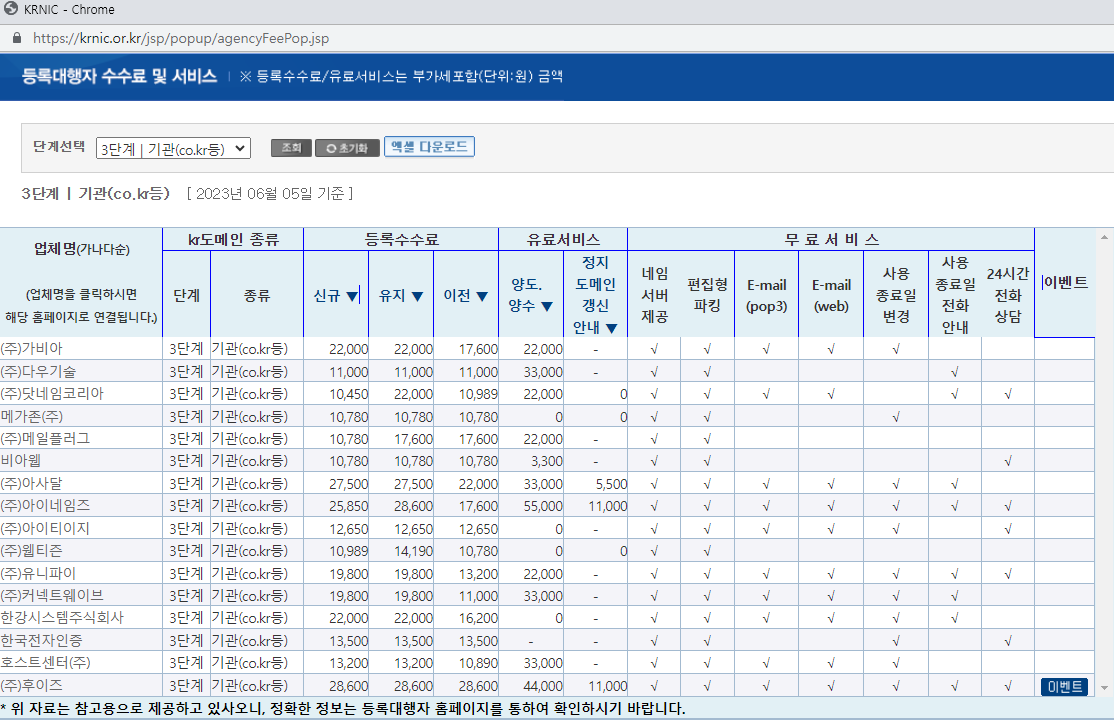Sort by 양도.양수 fee arrow
1114x720 pixels.
point(547,306)
